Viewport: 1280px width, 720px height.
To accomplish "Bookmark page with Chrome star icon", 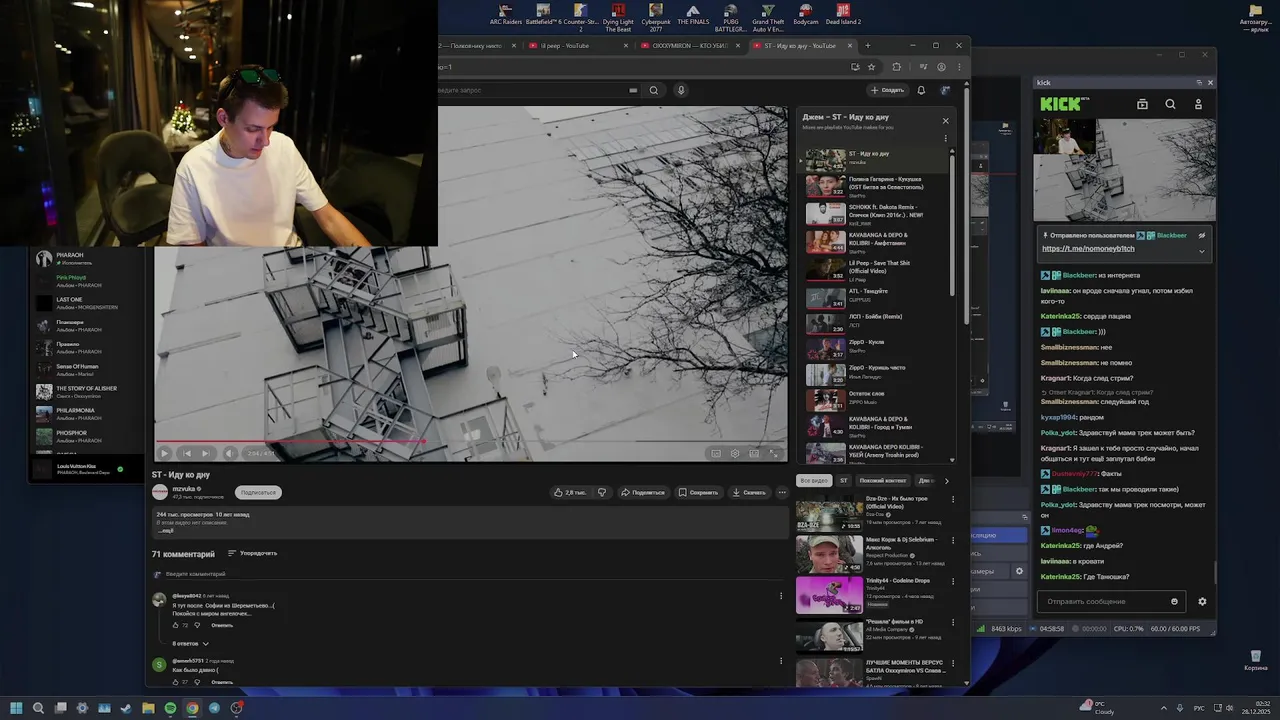I will [x=871, y=67].
